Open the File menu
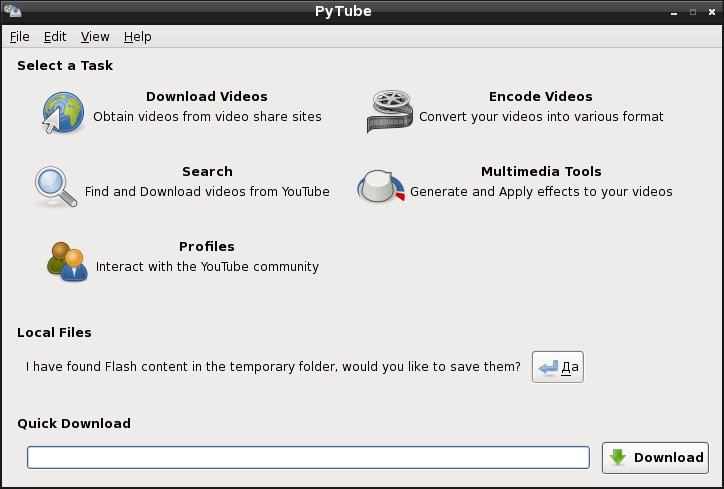This screenshot has height=489, width=724. (19, 36)
